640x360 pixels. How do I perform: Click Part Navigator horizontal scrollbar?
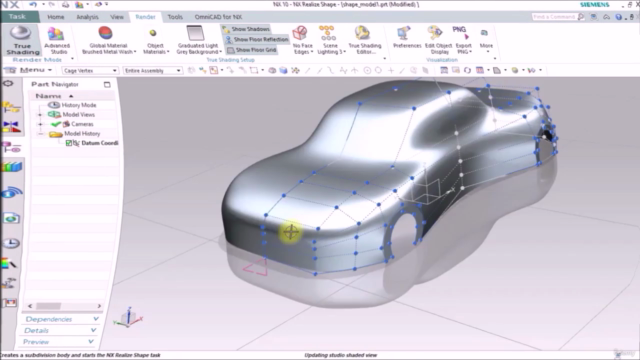point(64,306)
